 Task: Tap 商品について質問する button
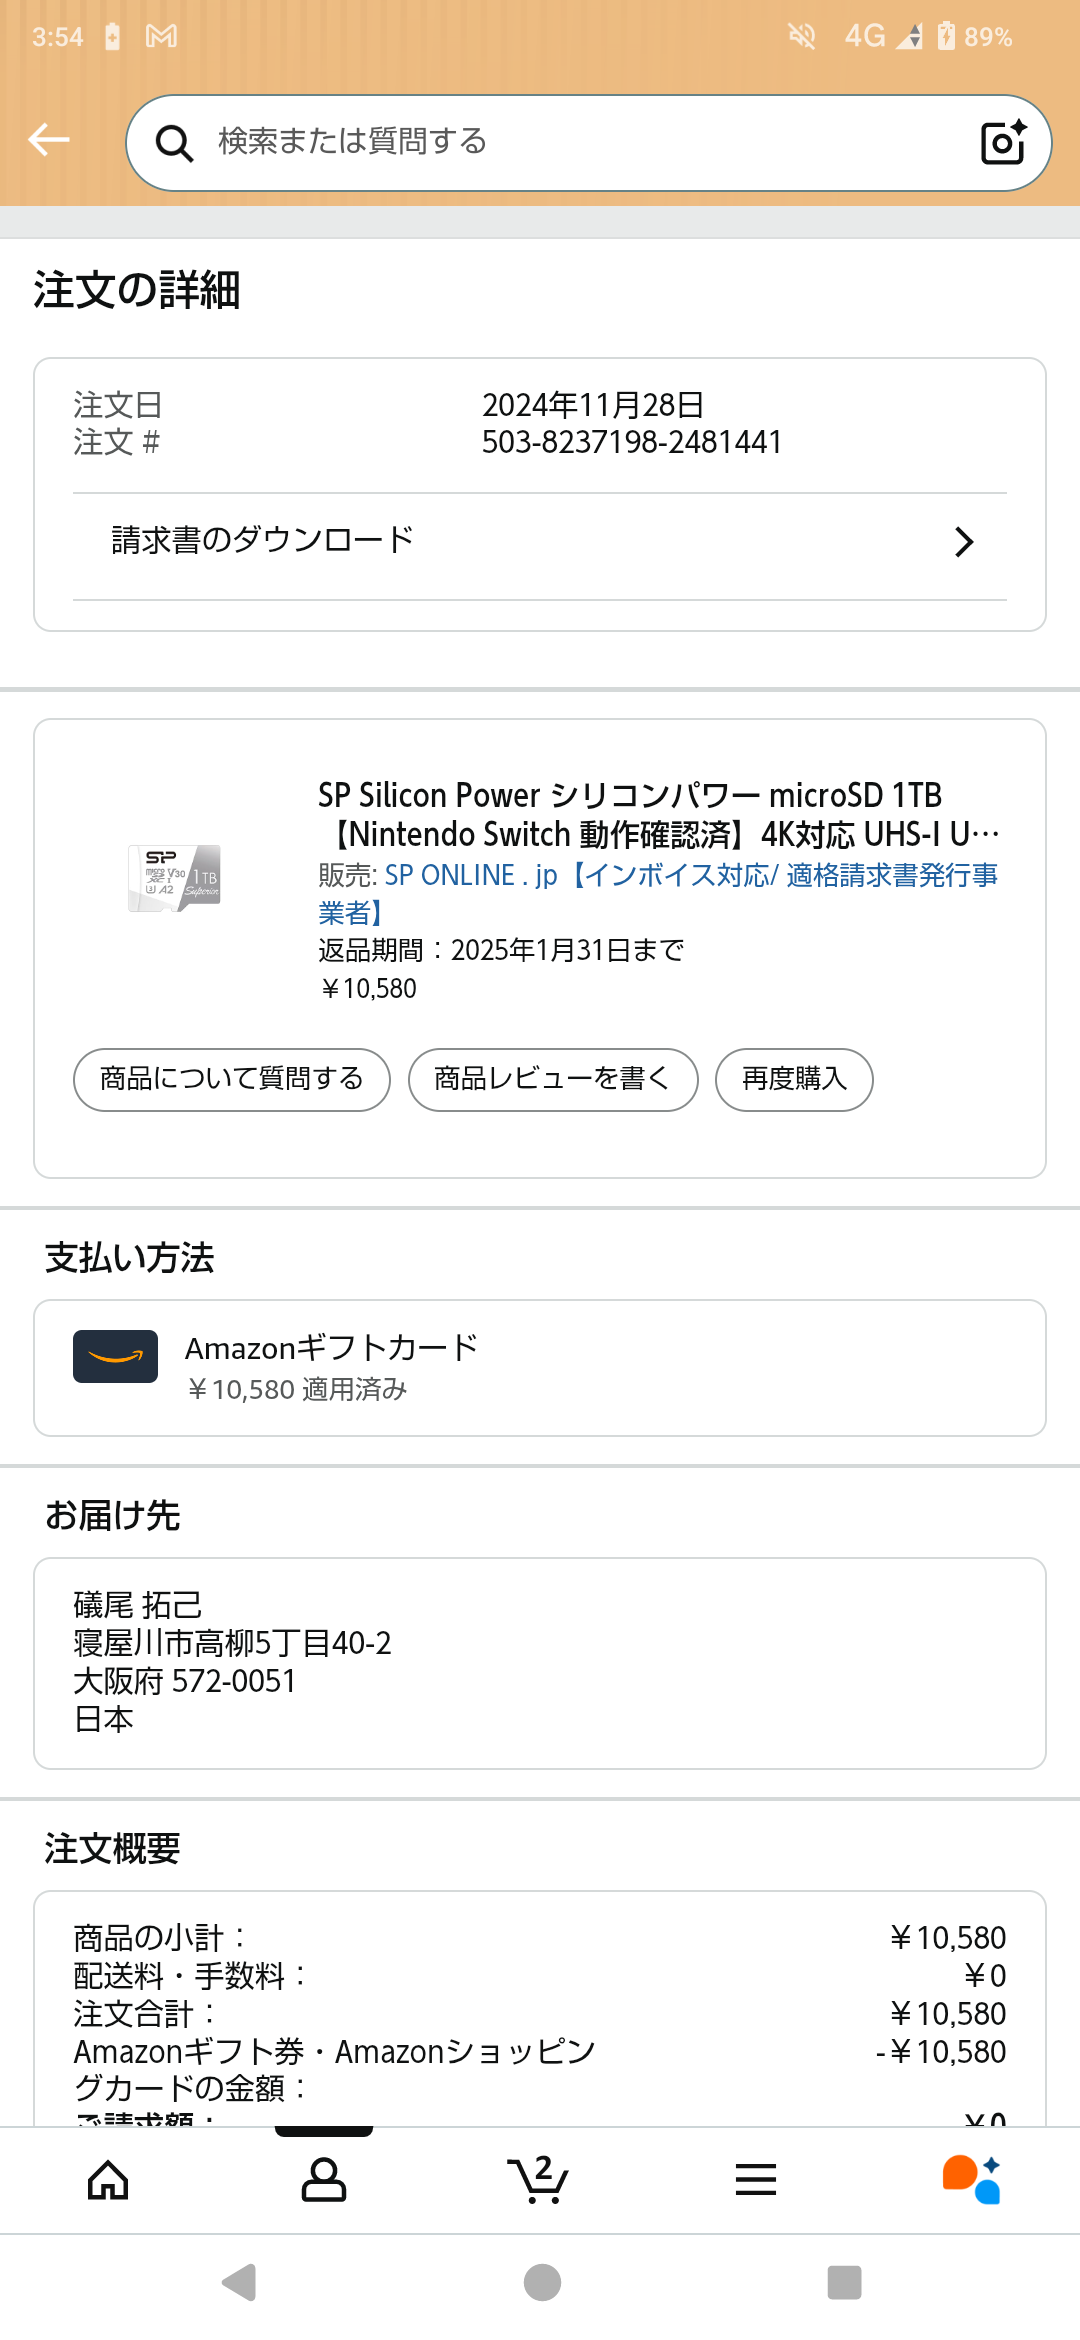pos(232,1079)
